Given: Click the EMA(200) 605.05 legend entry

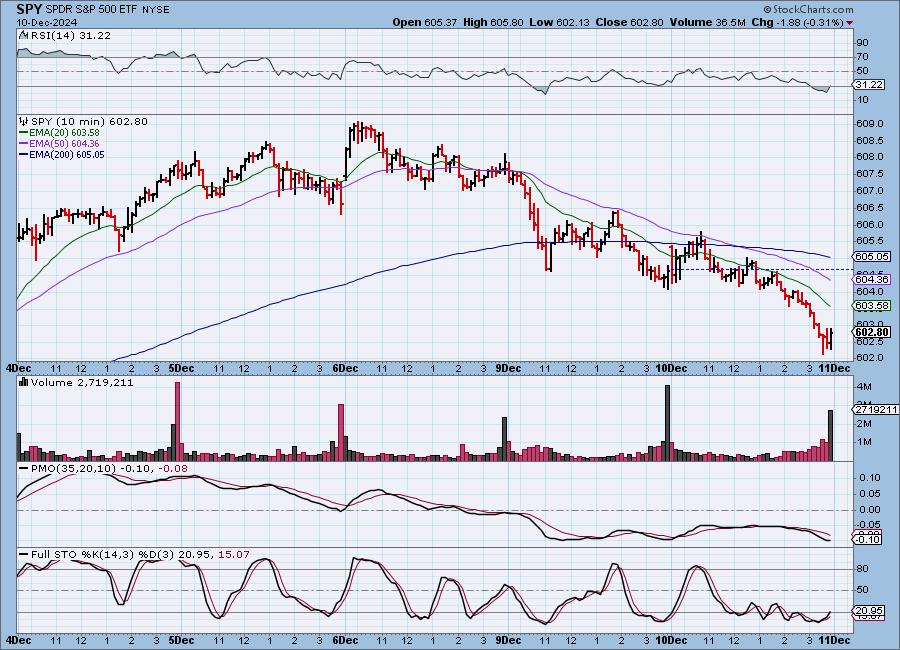Looking at the screenshot, I should [x=67, y=154].
